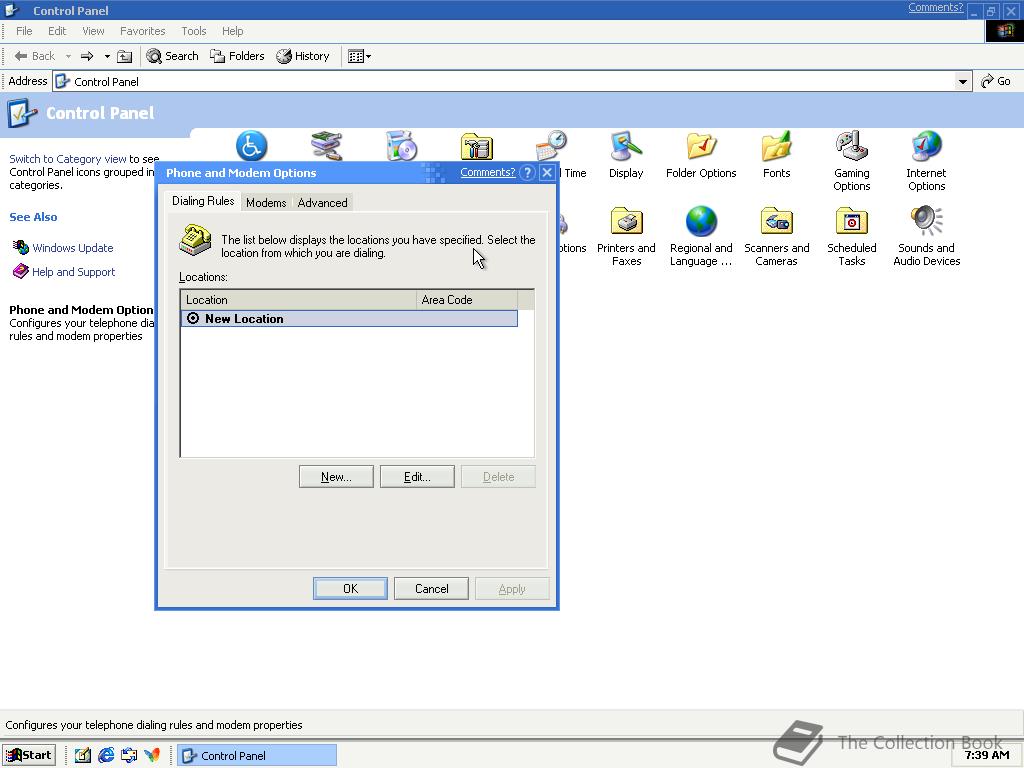Open the Favorites menu
1024x768 pixels.
pos(142,31)
